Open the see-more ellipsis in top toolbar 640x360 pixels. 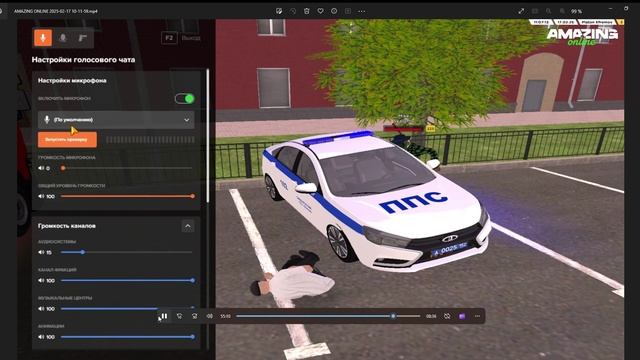362,11
